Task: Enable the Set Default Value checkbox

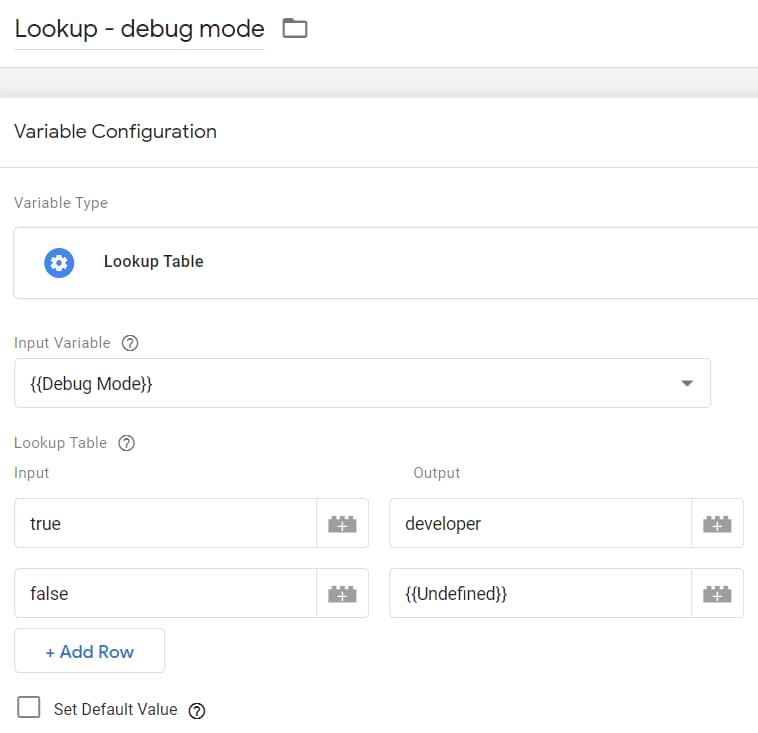Action: [x=29, y=708]
